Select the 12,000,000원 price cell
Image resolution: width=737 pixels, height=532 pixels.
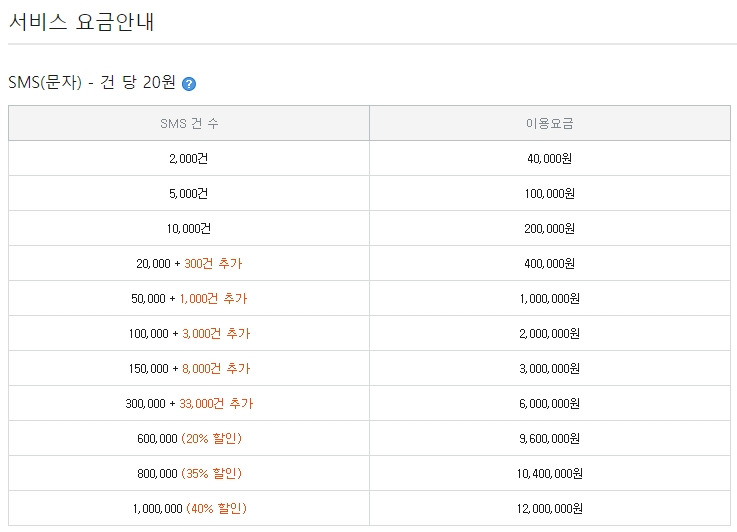(x=549, y=509)
